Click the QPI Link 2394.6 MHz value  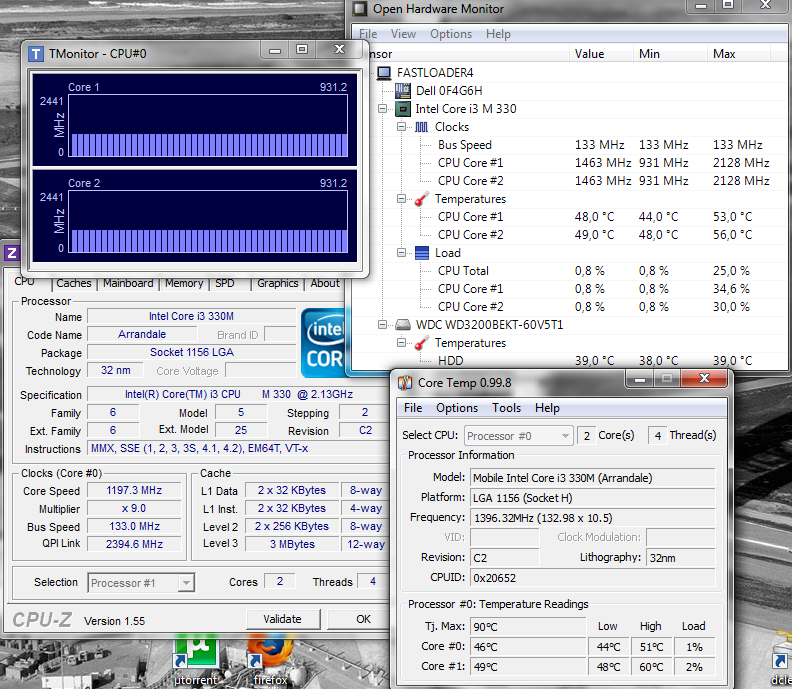134,544
